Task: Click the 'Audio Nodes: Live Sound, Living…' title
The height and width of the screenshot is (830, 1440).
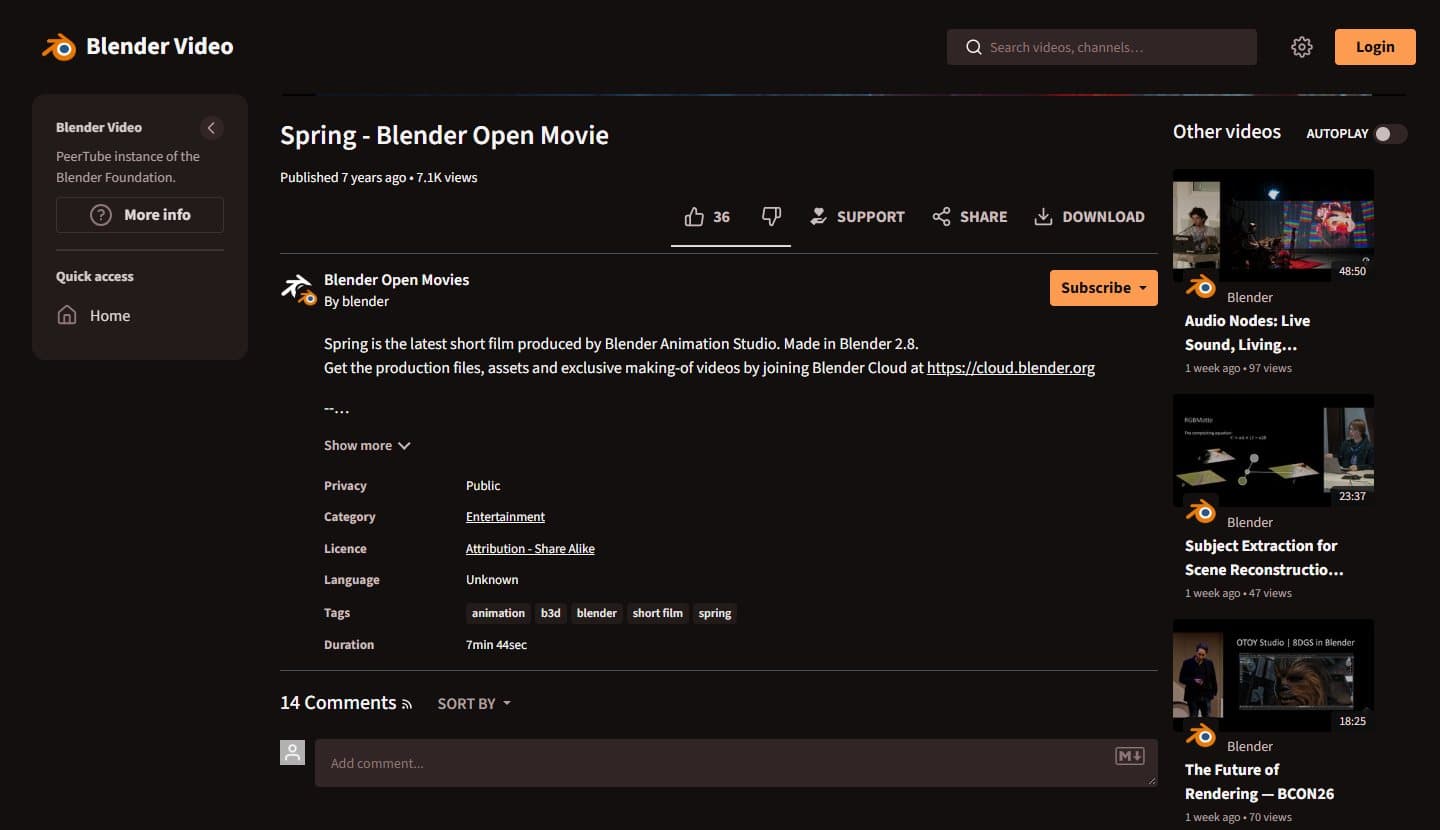Action: pos(1247,333)
